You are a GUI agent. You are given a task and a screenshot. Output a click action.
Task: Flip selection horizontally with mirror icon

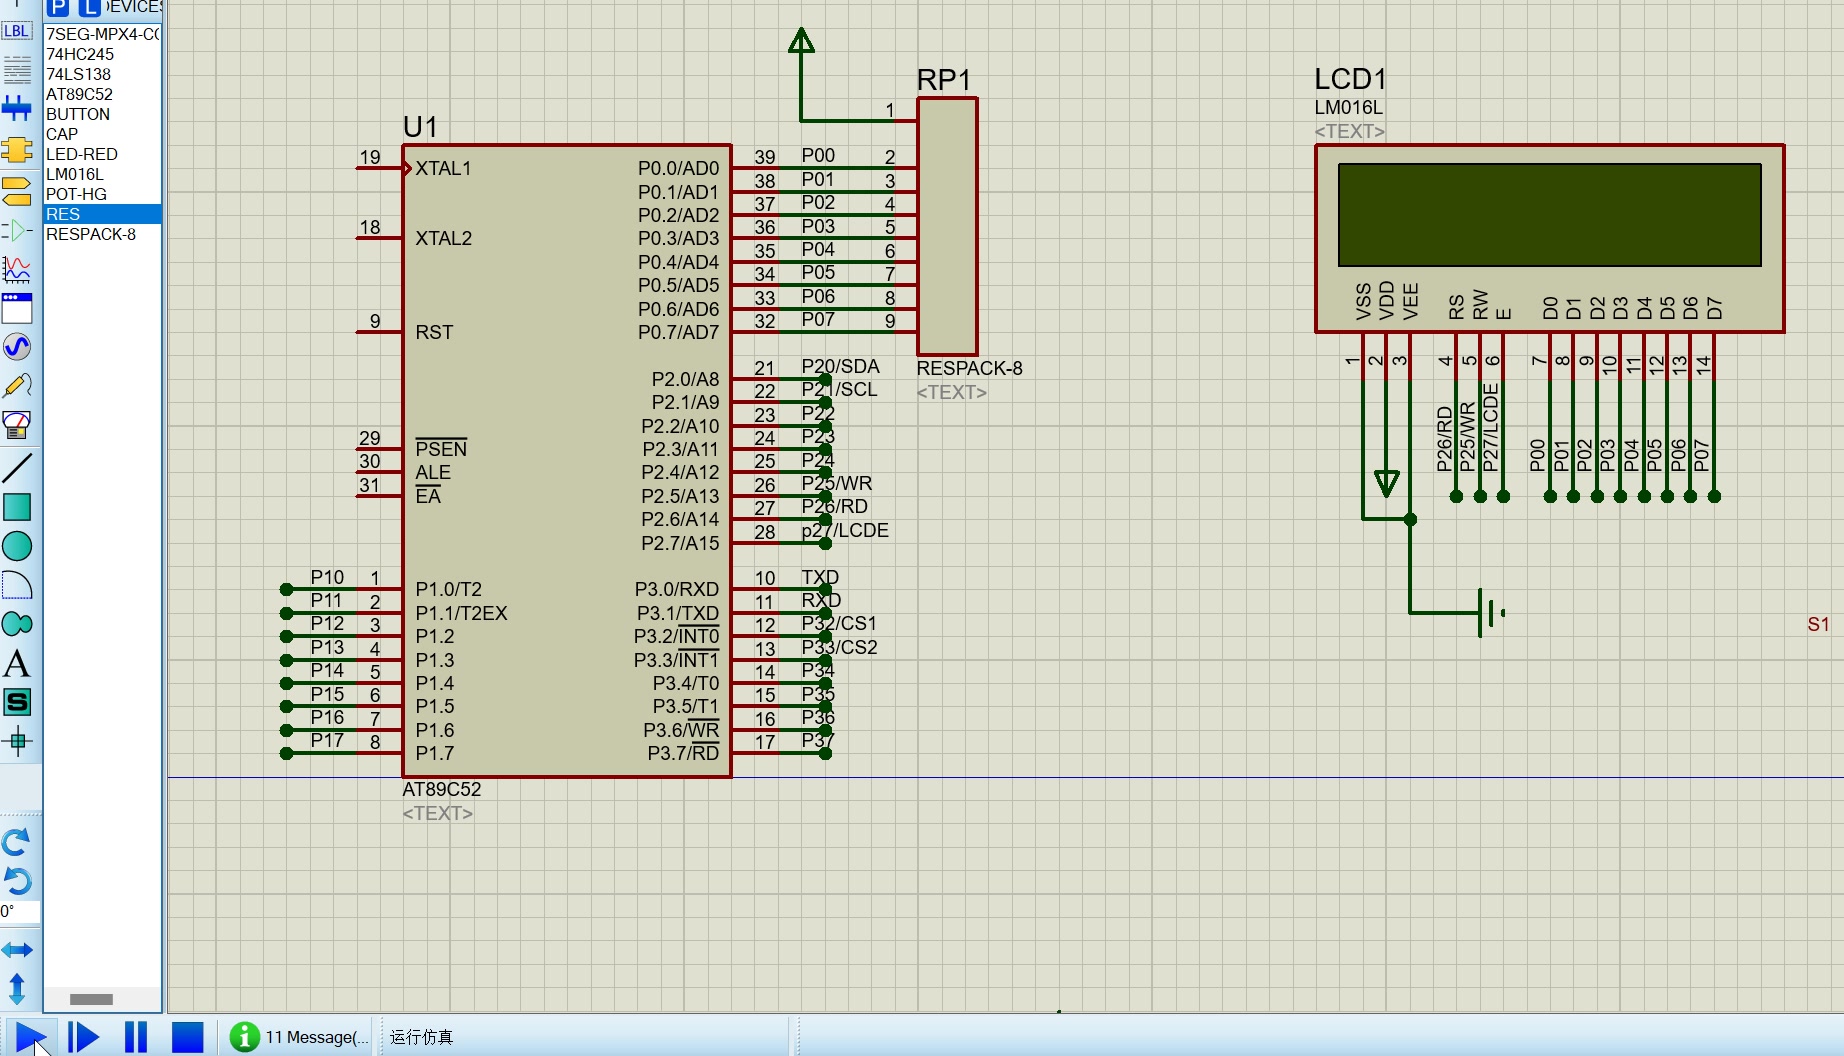(x=17, y=949)
